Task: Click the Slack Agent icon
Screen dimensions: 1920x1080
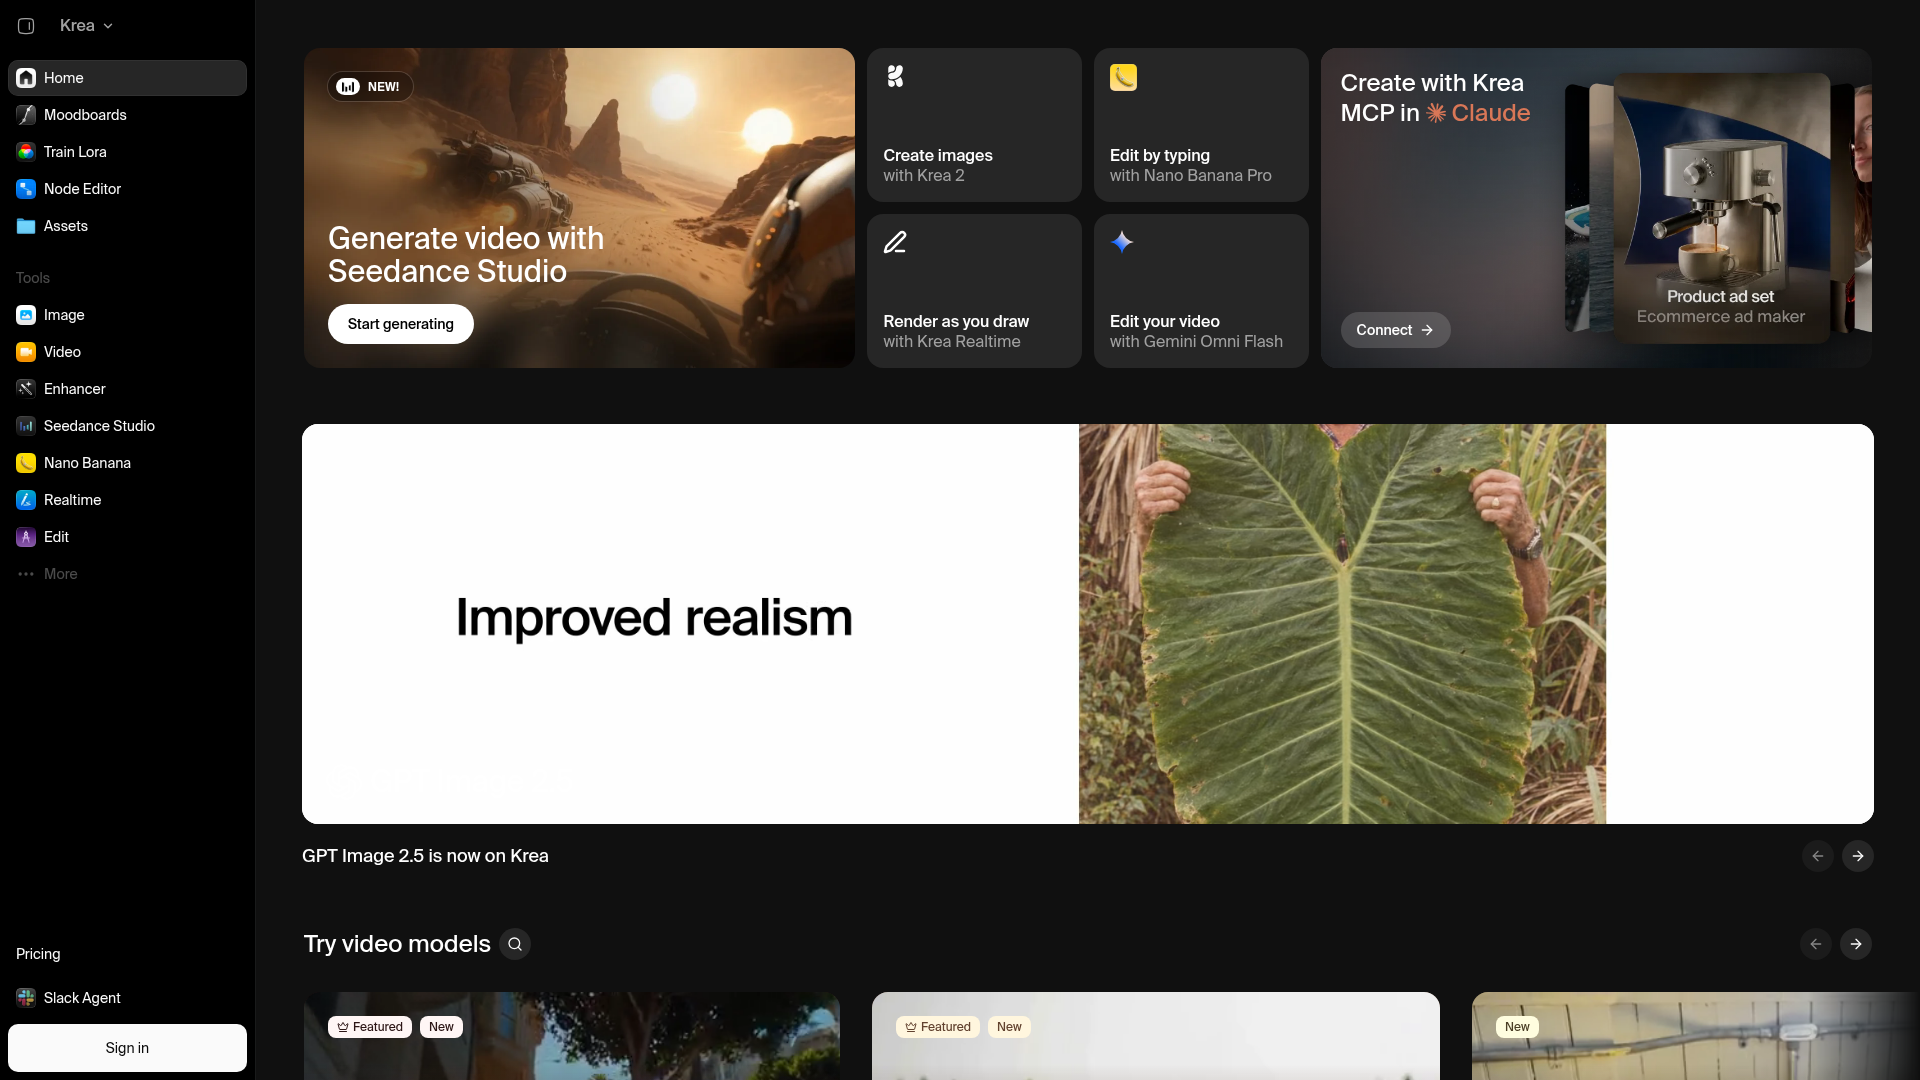Action: coord(26,998)
